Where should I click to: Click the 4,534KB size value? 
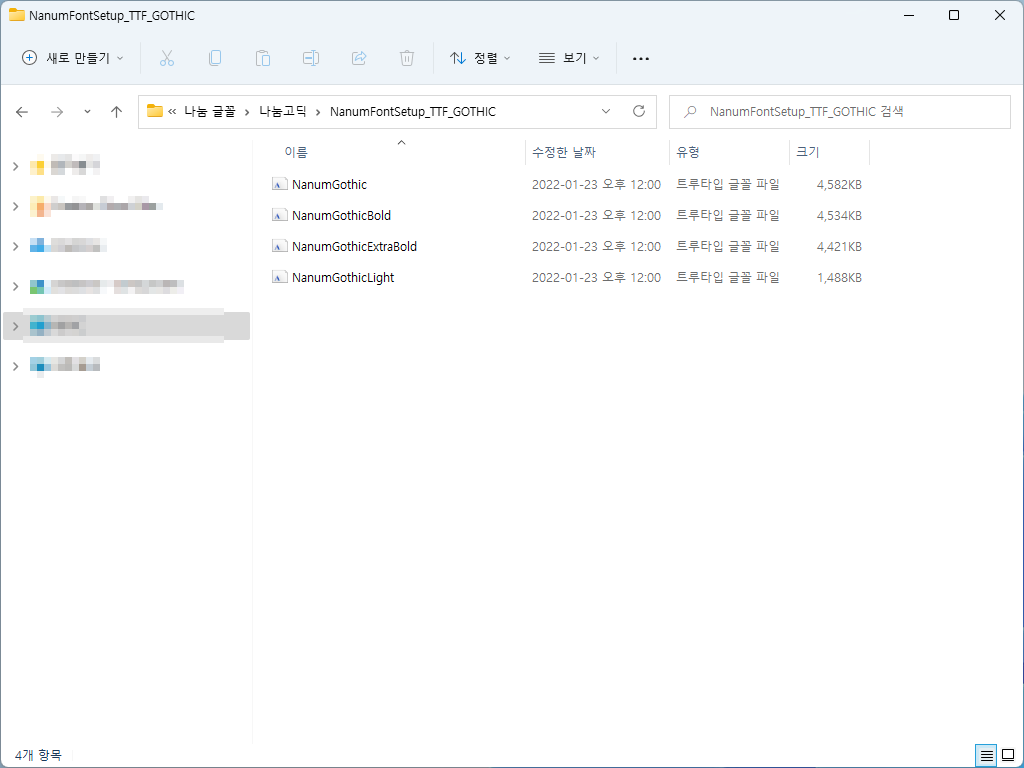pyautogui.click(x=839, y=215)
